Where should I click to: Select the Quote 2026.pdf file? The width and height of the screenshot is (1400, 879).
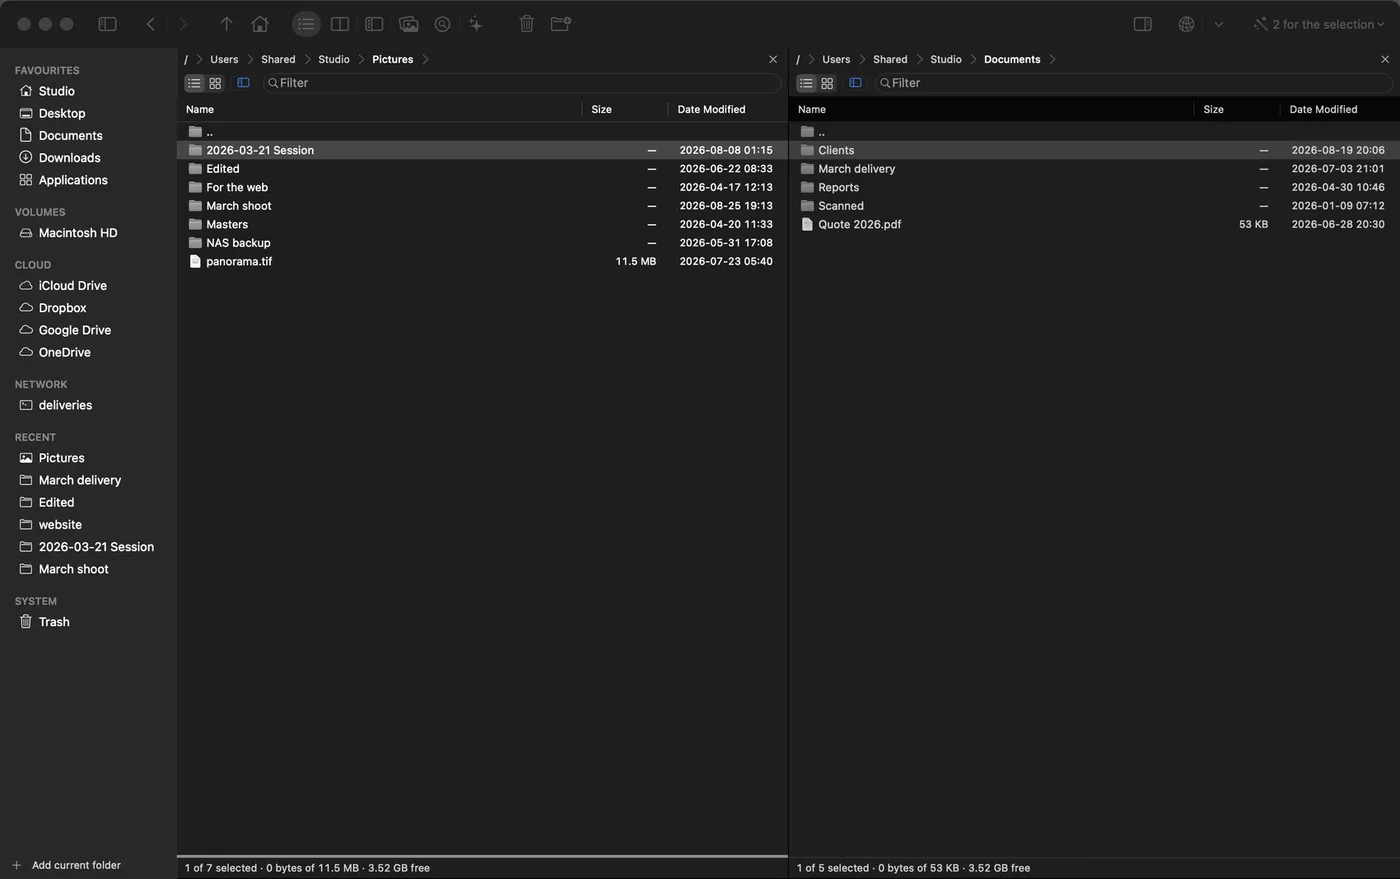pos(1094,224)
